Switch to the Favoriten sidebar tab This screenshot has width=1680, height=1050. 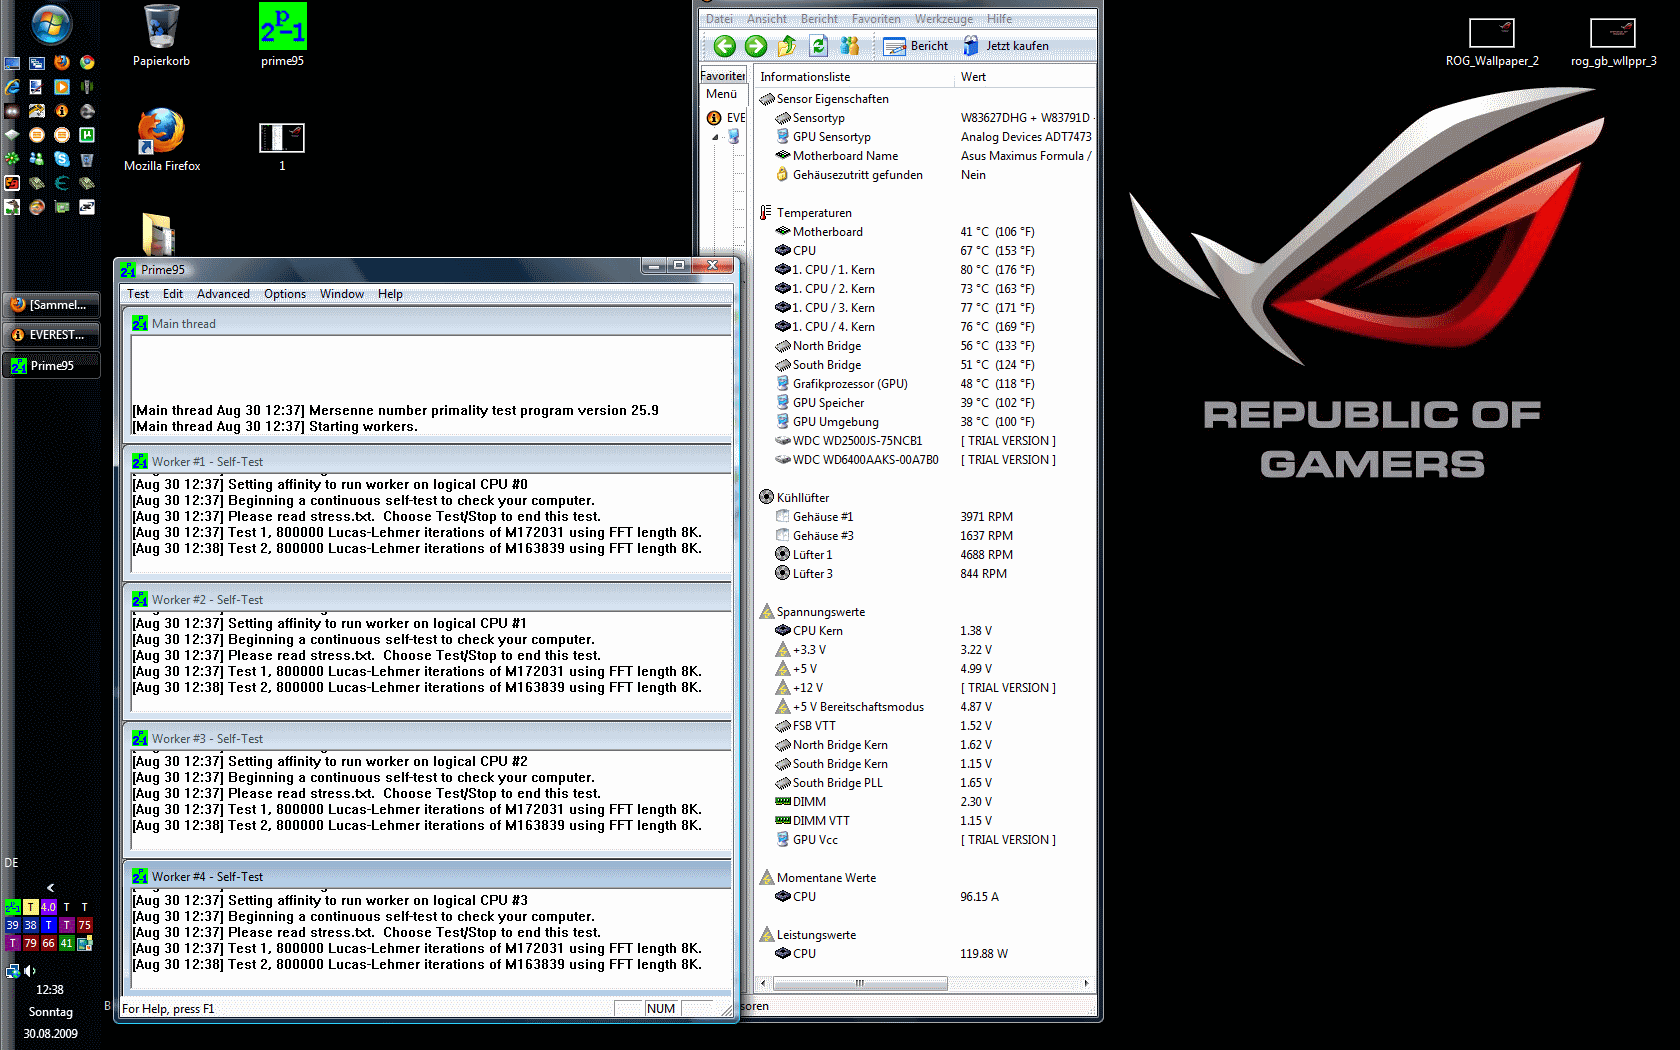722,76
